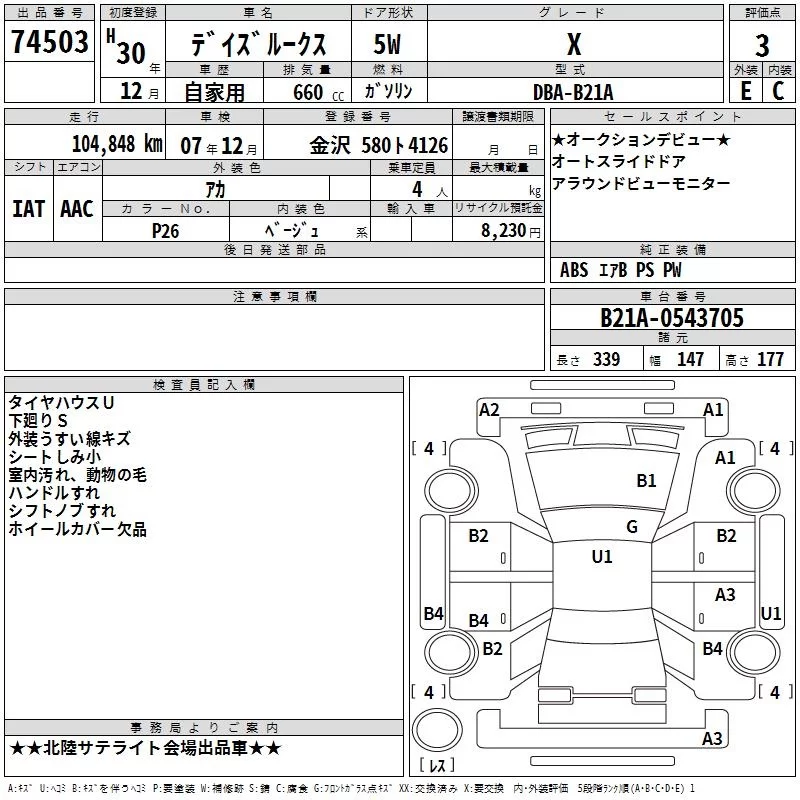The width and height of the screenshot is (800, 800).
Task: Click the 検査員記入欄 section header
Action: pos(204,385)
